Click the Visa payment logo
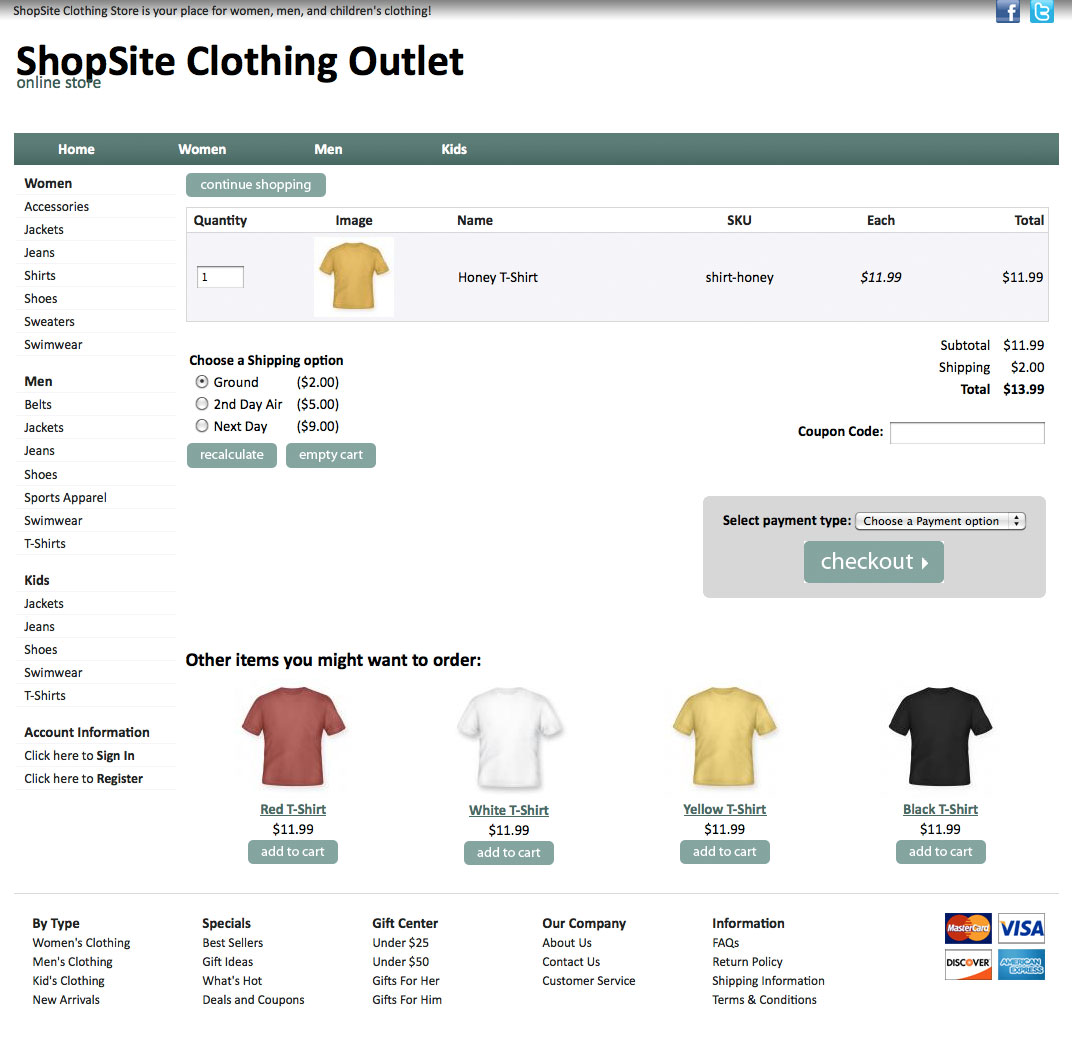 (x=1021, y=928)
